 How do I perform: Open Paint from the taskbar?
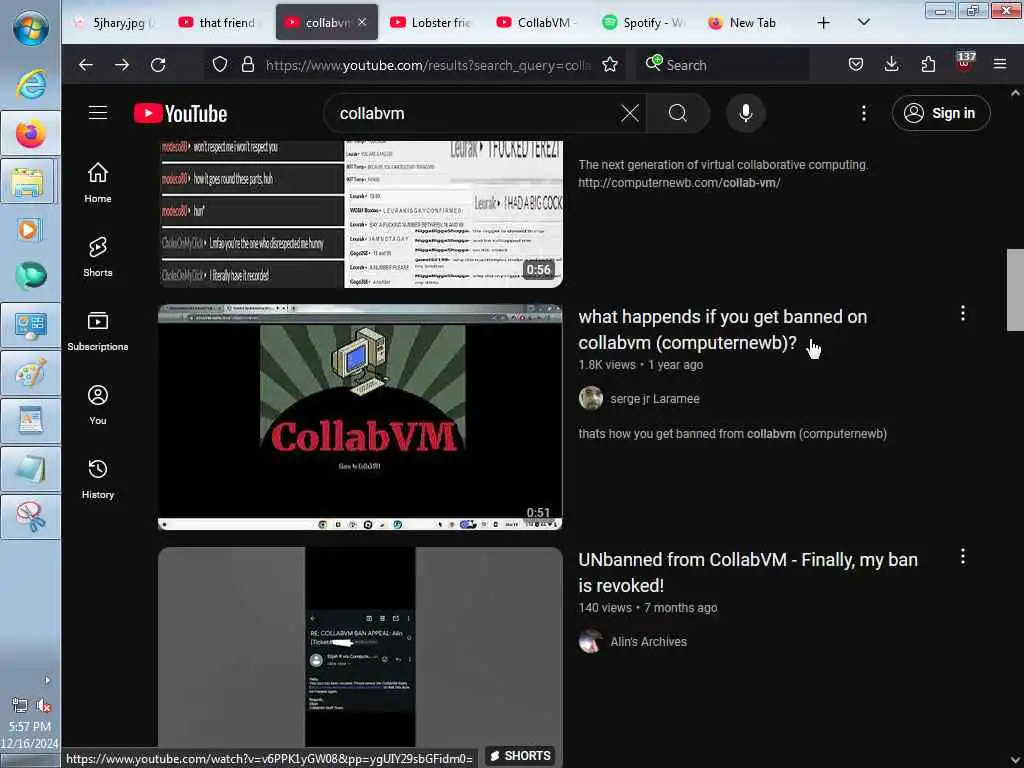tap(30, 374)
